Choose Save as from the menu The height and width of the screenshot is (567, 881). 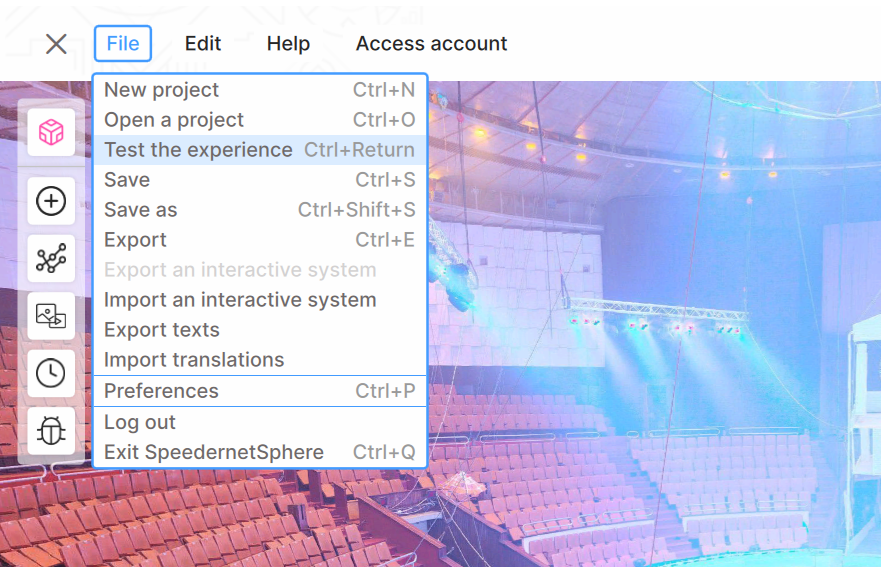click(x=140, y=210)
